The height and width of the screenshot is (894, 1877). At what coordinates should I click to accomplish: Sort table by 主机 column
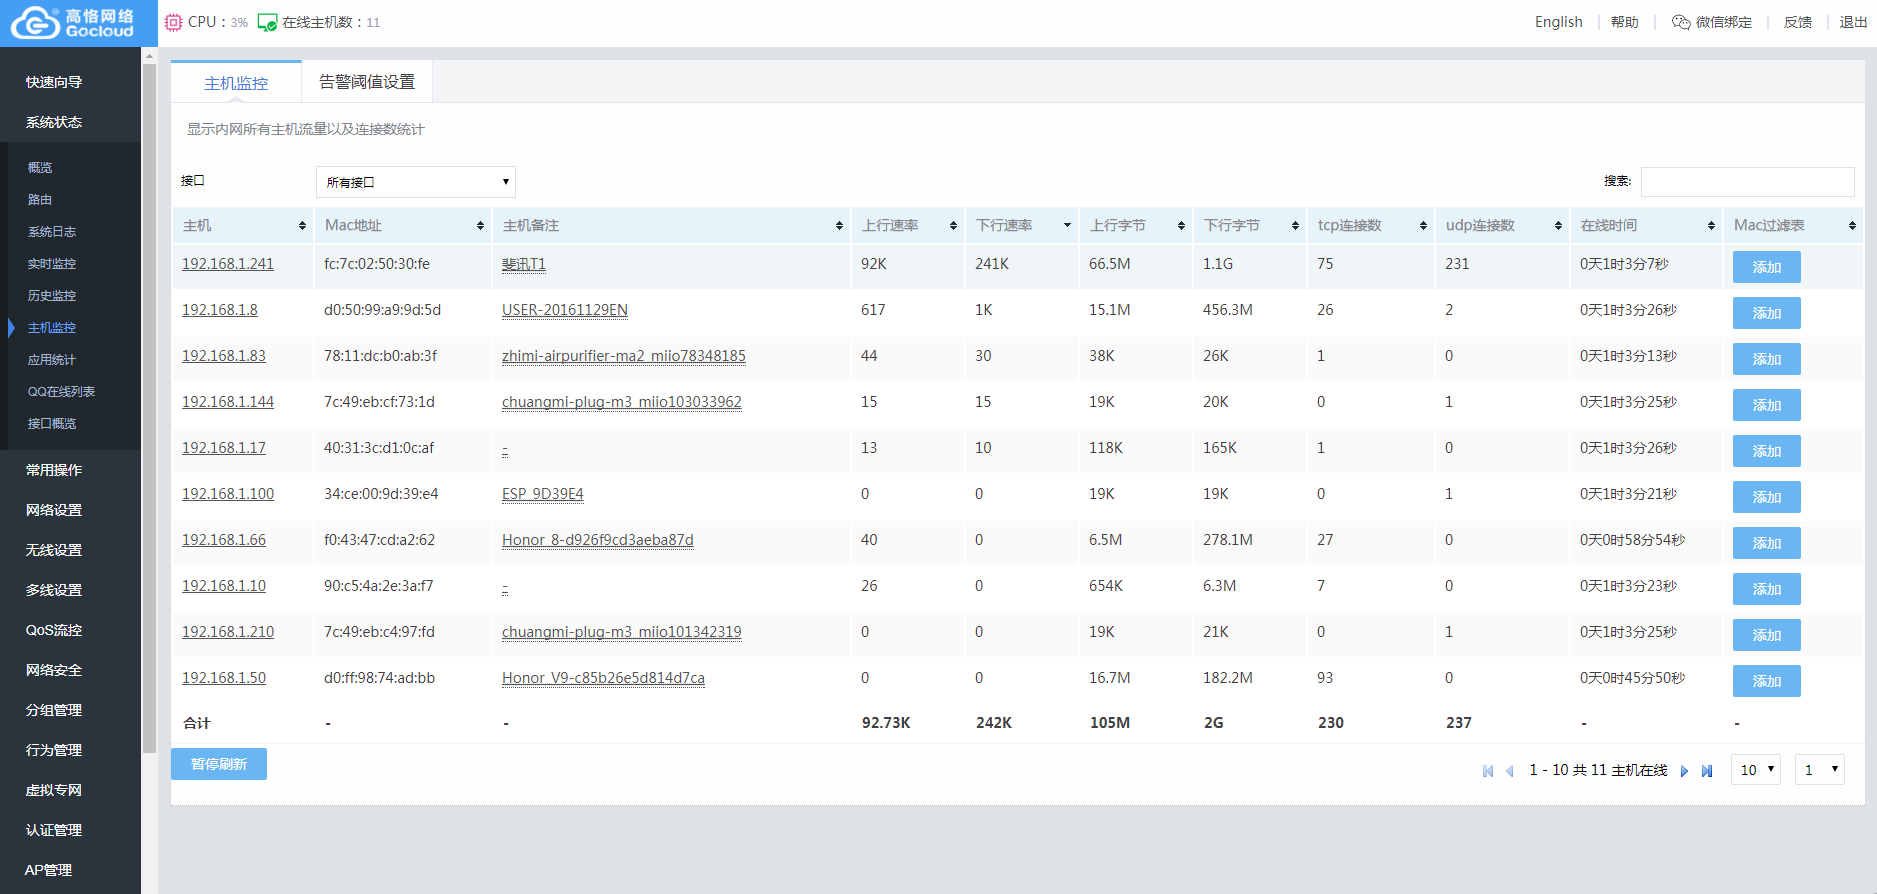coord(244,226)
